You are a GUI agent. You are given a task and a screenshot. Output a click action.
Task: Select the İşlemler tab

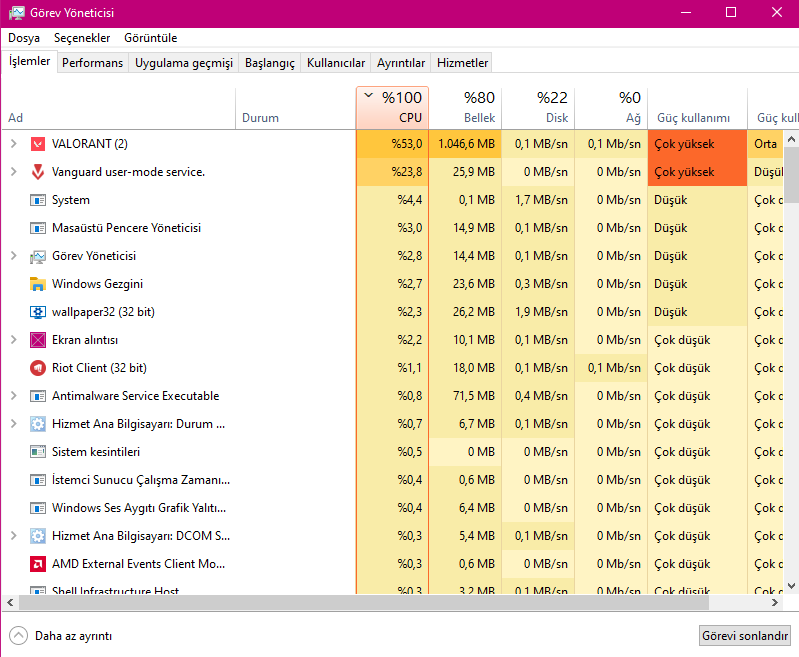tap(30, 61)
